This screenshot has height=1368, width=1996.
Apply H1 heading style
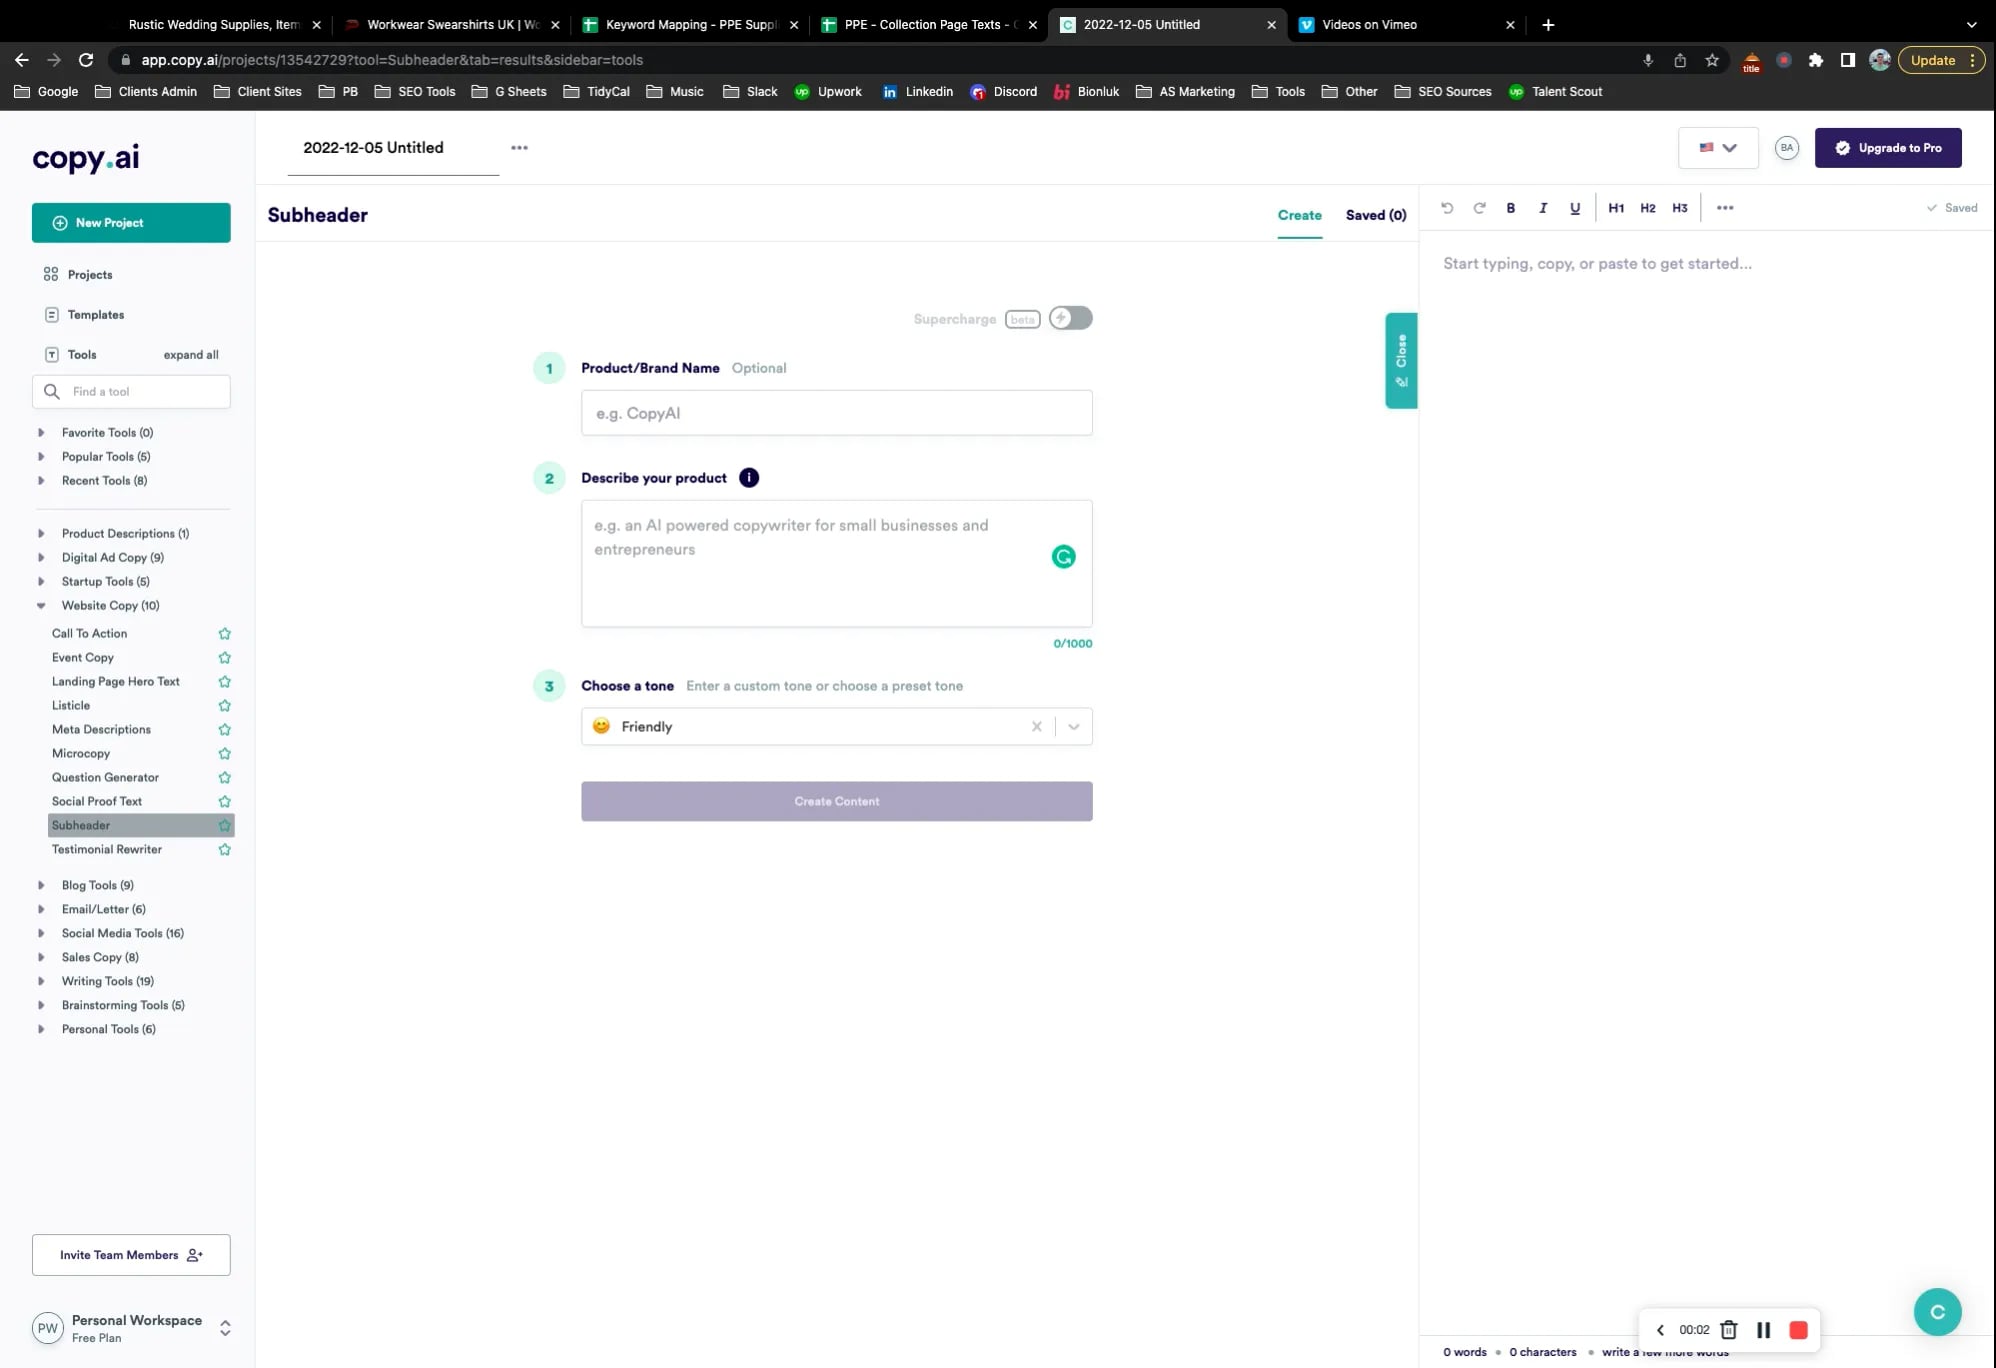point(1616,208)
